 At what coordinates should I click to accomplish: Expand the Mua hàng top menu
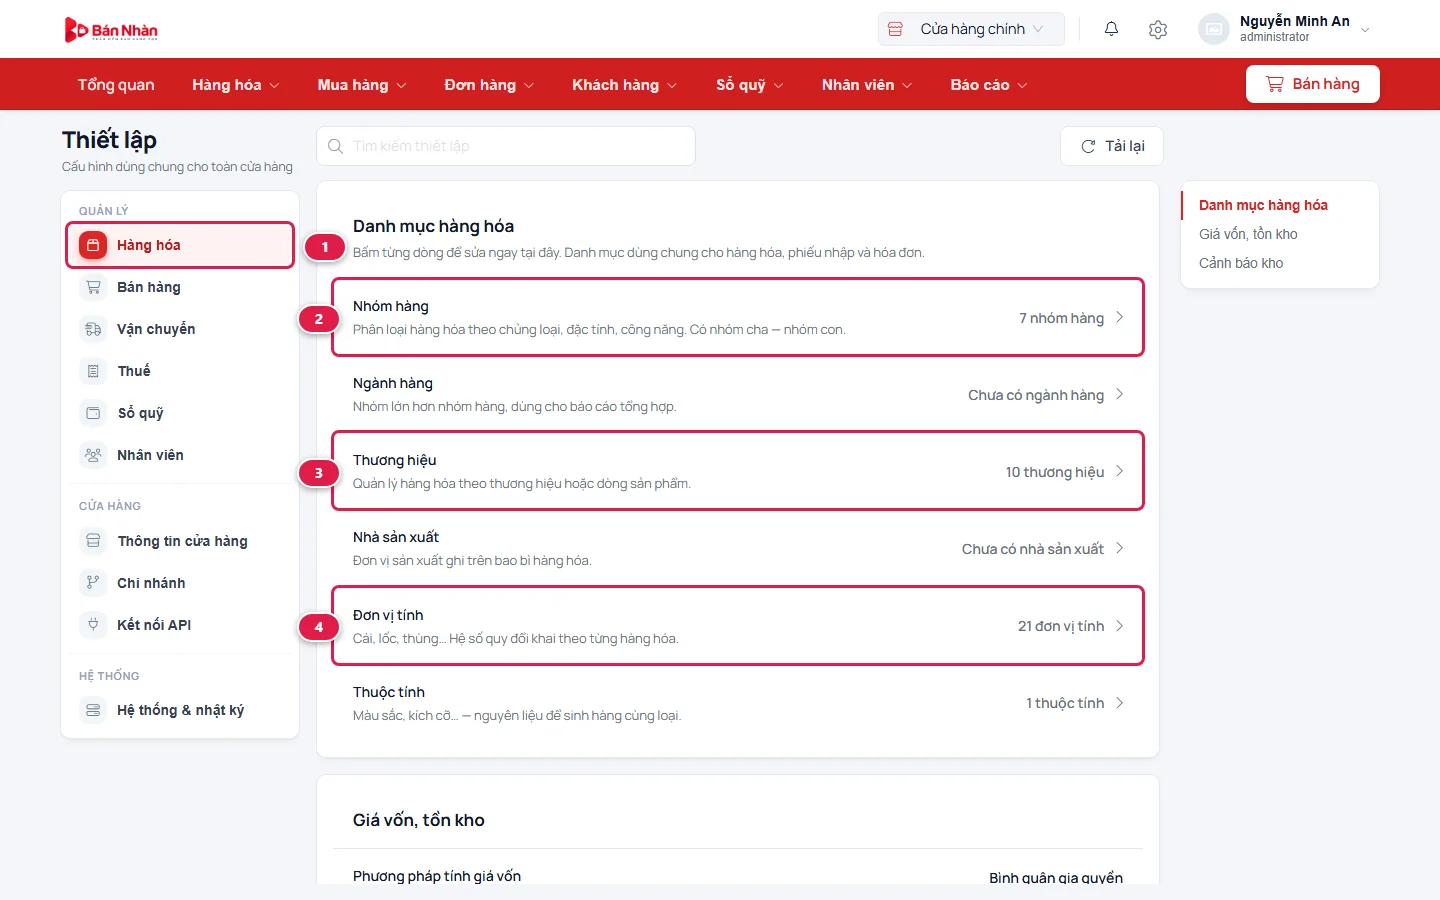pos(362,85)
